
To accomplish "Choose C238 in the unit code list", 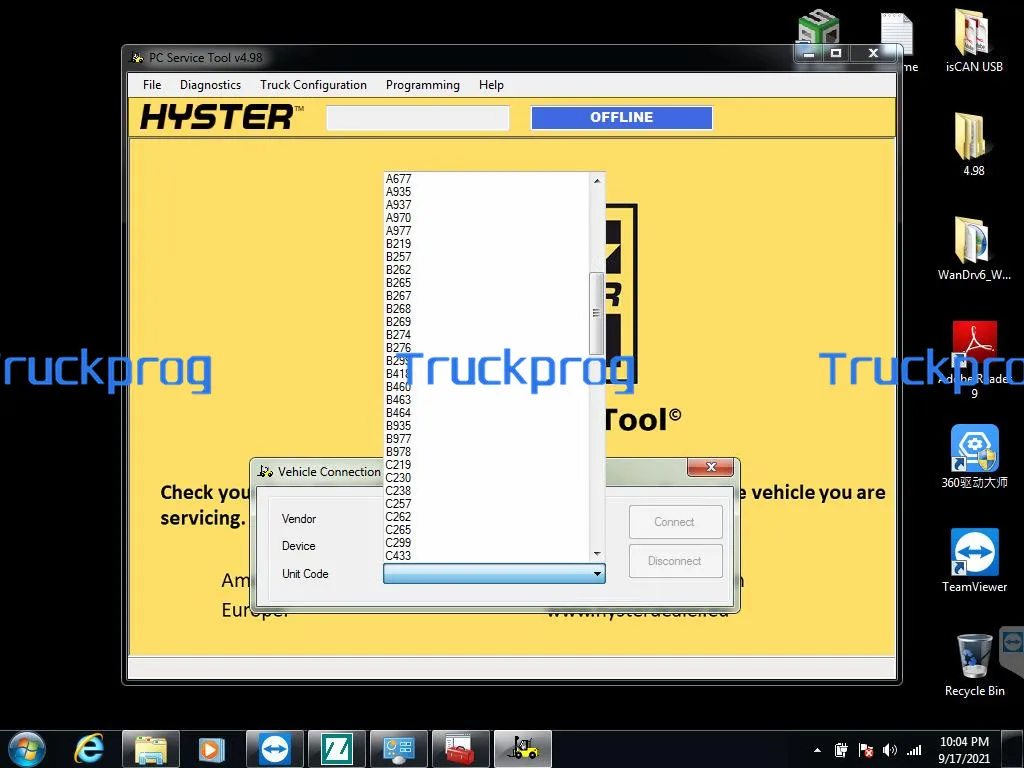I will click(398, 490).
